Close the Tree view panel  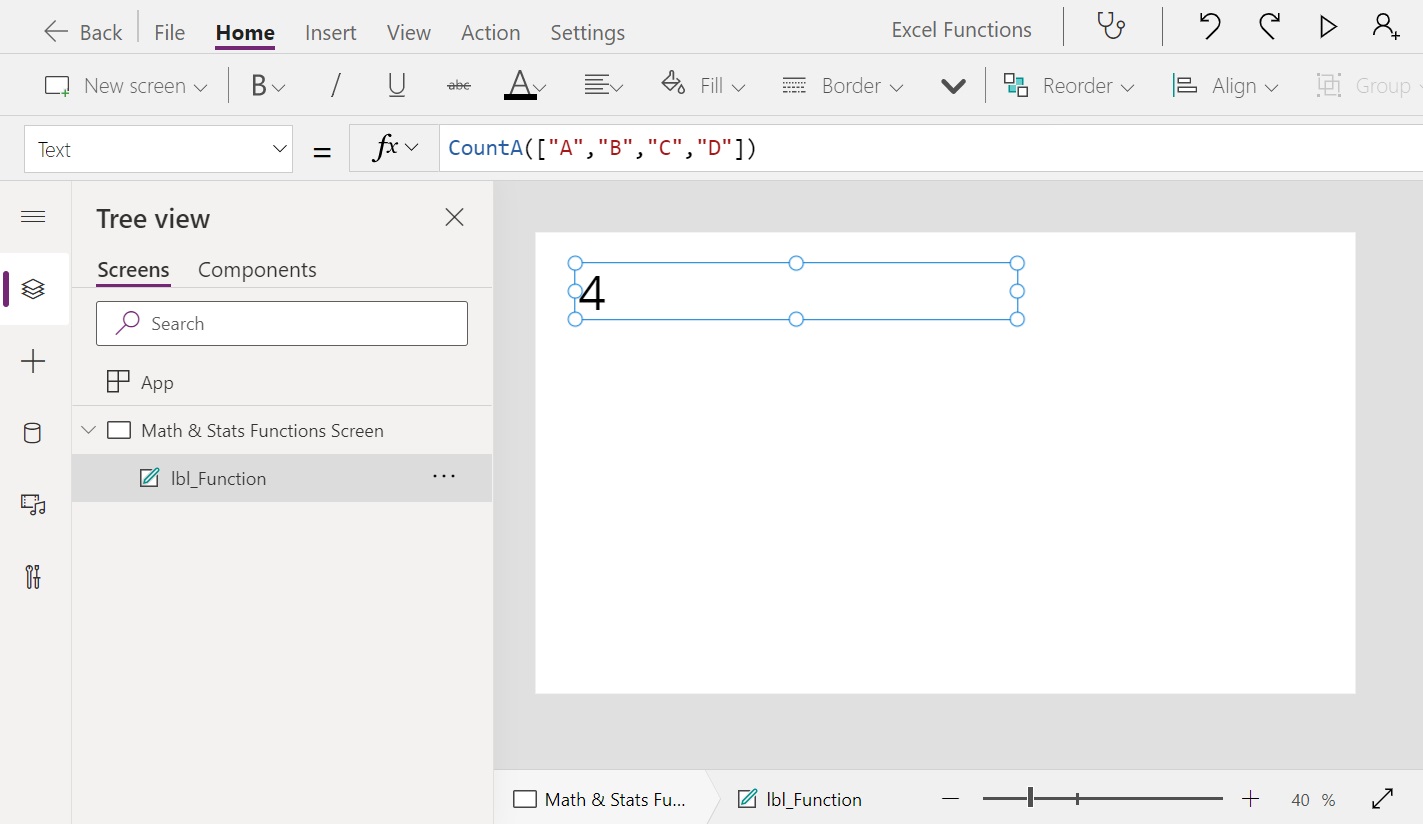pos(454,218)
